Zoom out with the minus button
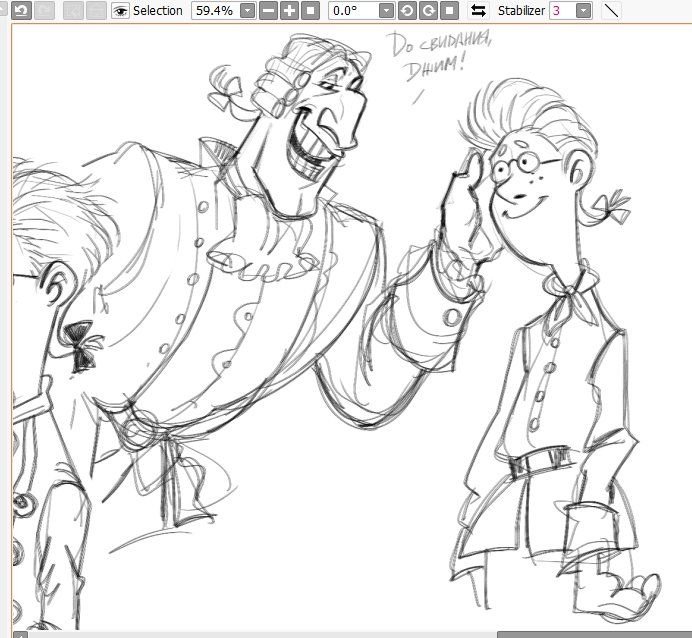Screen dimensions: 692x638 pos(268,10)
